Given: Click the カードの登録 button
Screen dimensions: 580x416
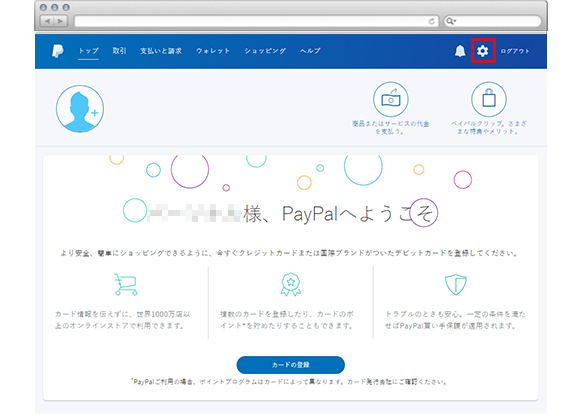Looking at the screenshot, I should (291, 365).
